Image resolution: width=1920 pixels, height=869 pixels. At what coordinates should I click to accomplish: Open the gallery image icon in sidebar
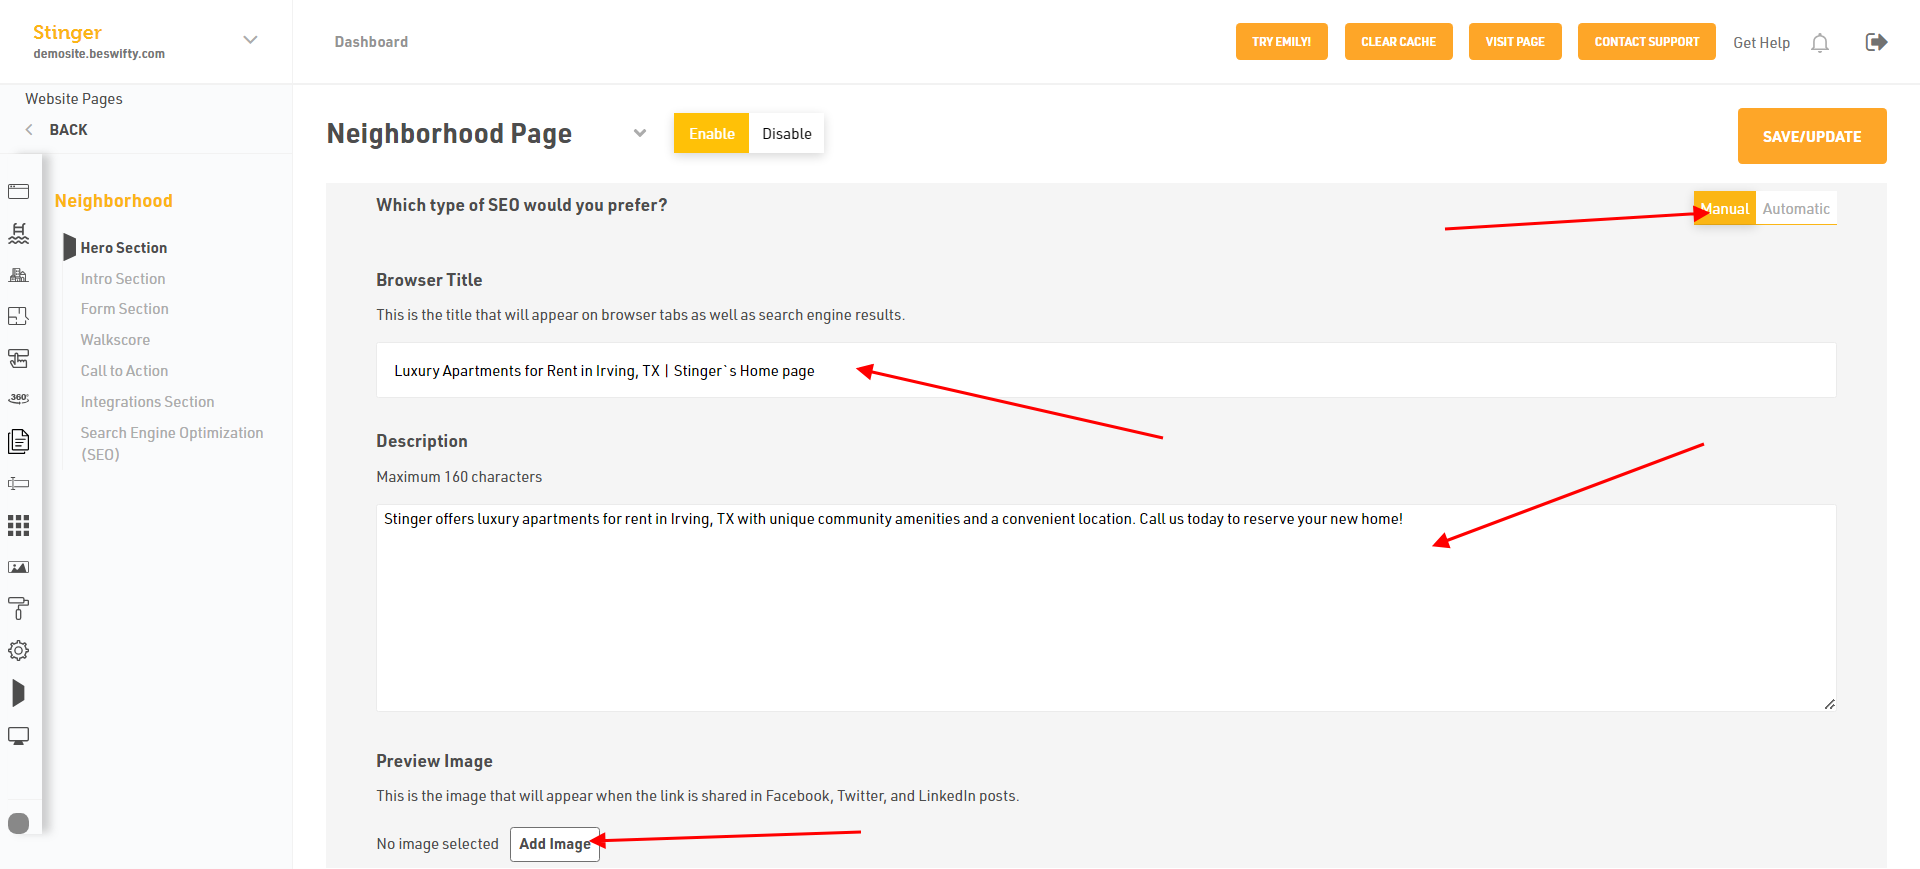(18, 567)
